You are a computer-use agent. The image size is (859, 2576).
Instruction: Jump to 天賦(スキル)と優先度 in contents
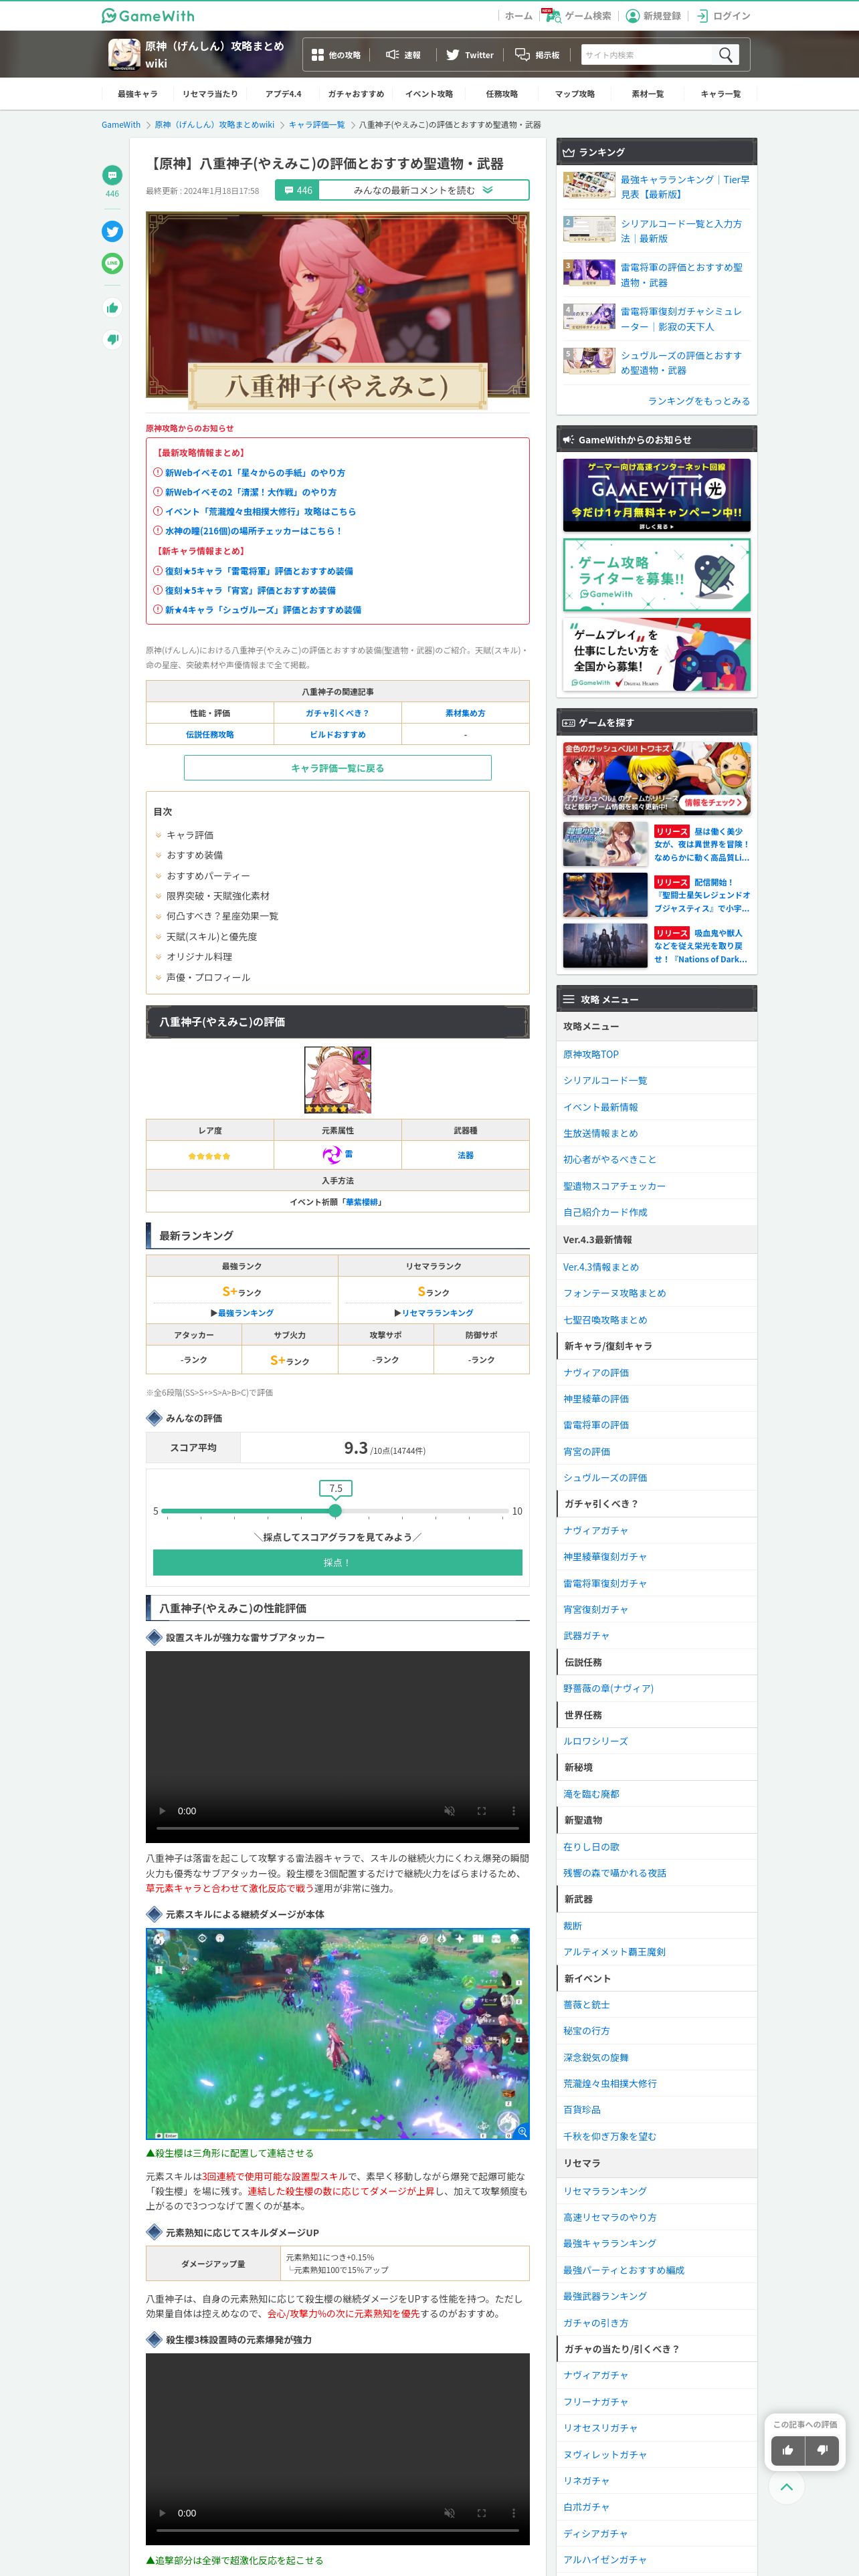(x=212, y=937)
